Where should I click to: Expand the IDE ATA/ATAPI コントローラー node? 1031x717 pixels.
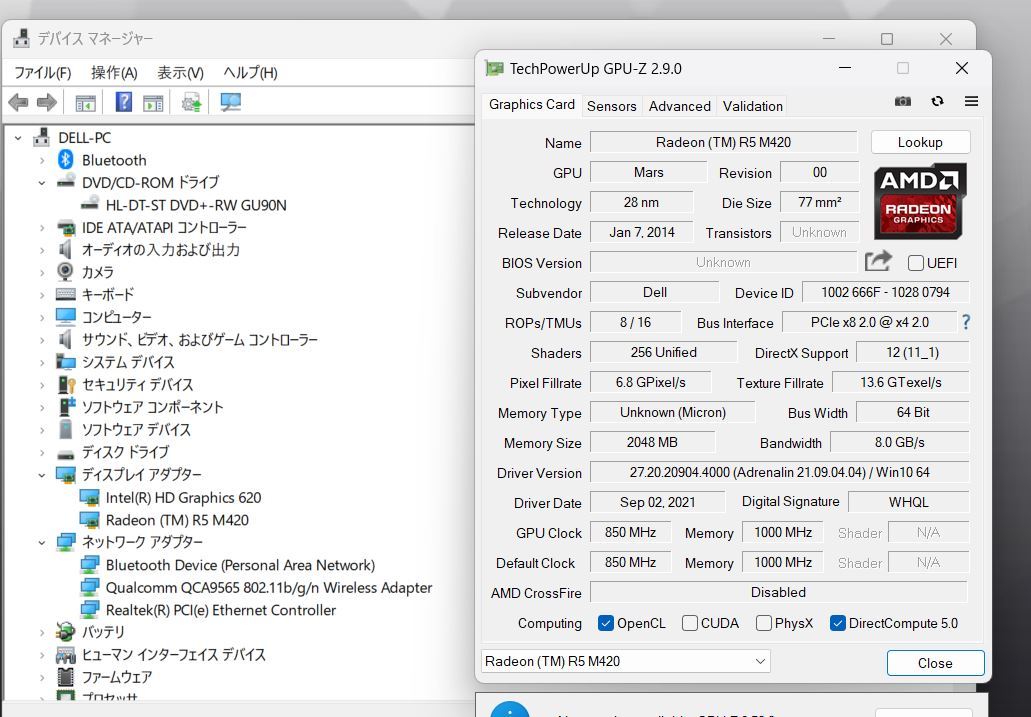pos(42,228)
